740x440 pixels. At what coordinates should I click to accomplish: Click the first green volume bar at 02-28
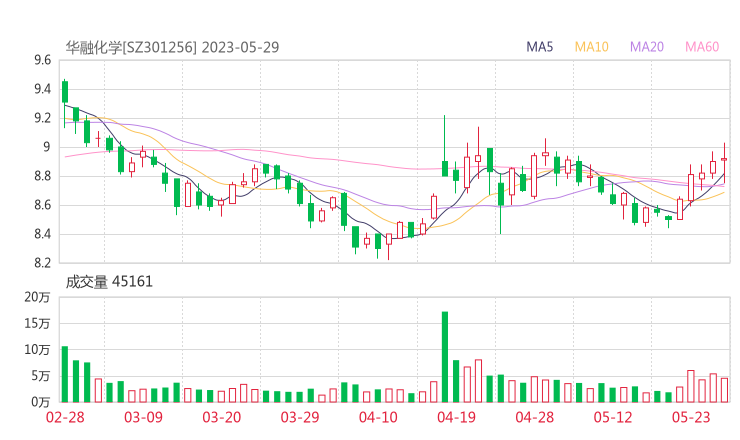click(65, 374)
